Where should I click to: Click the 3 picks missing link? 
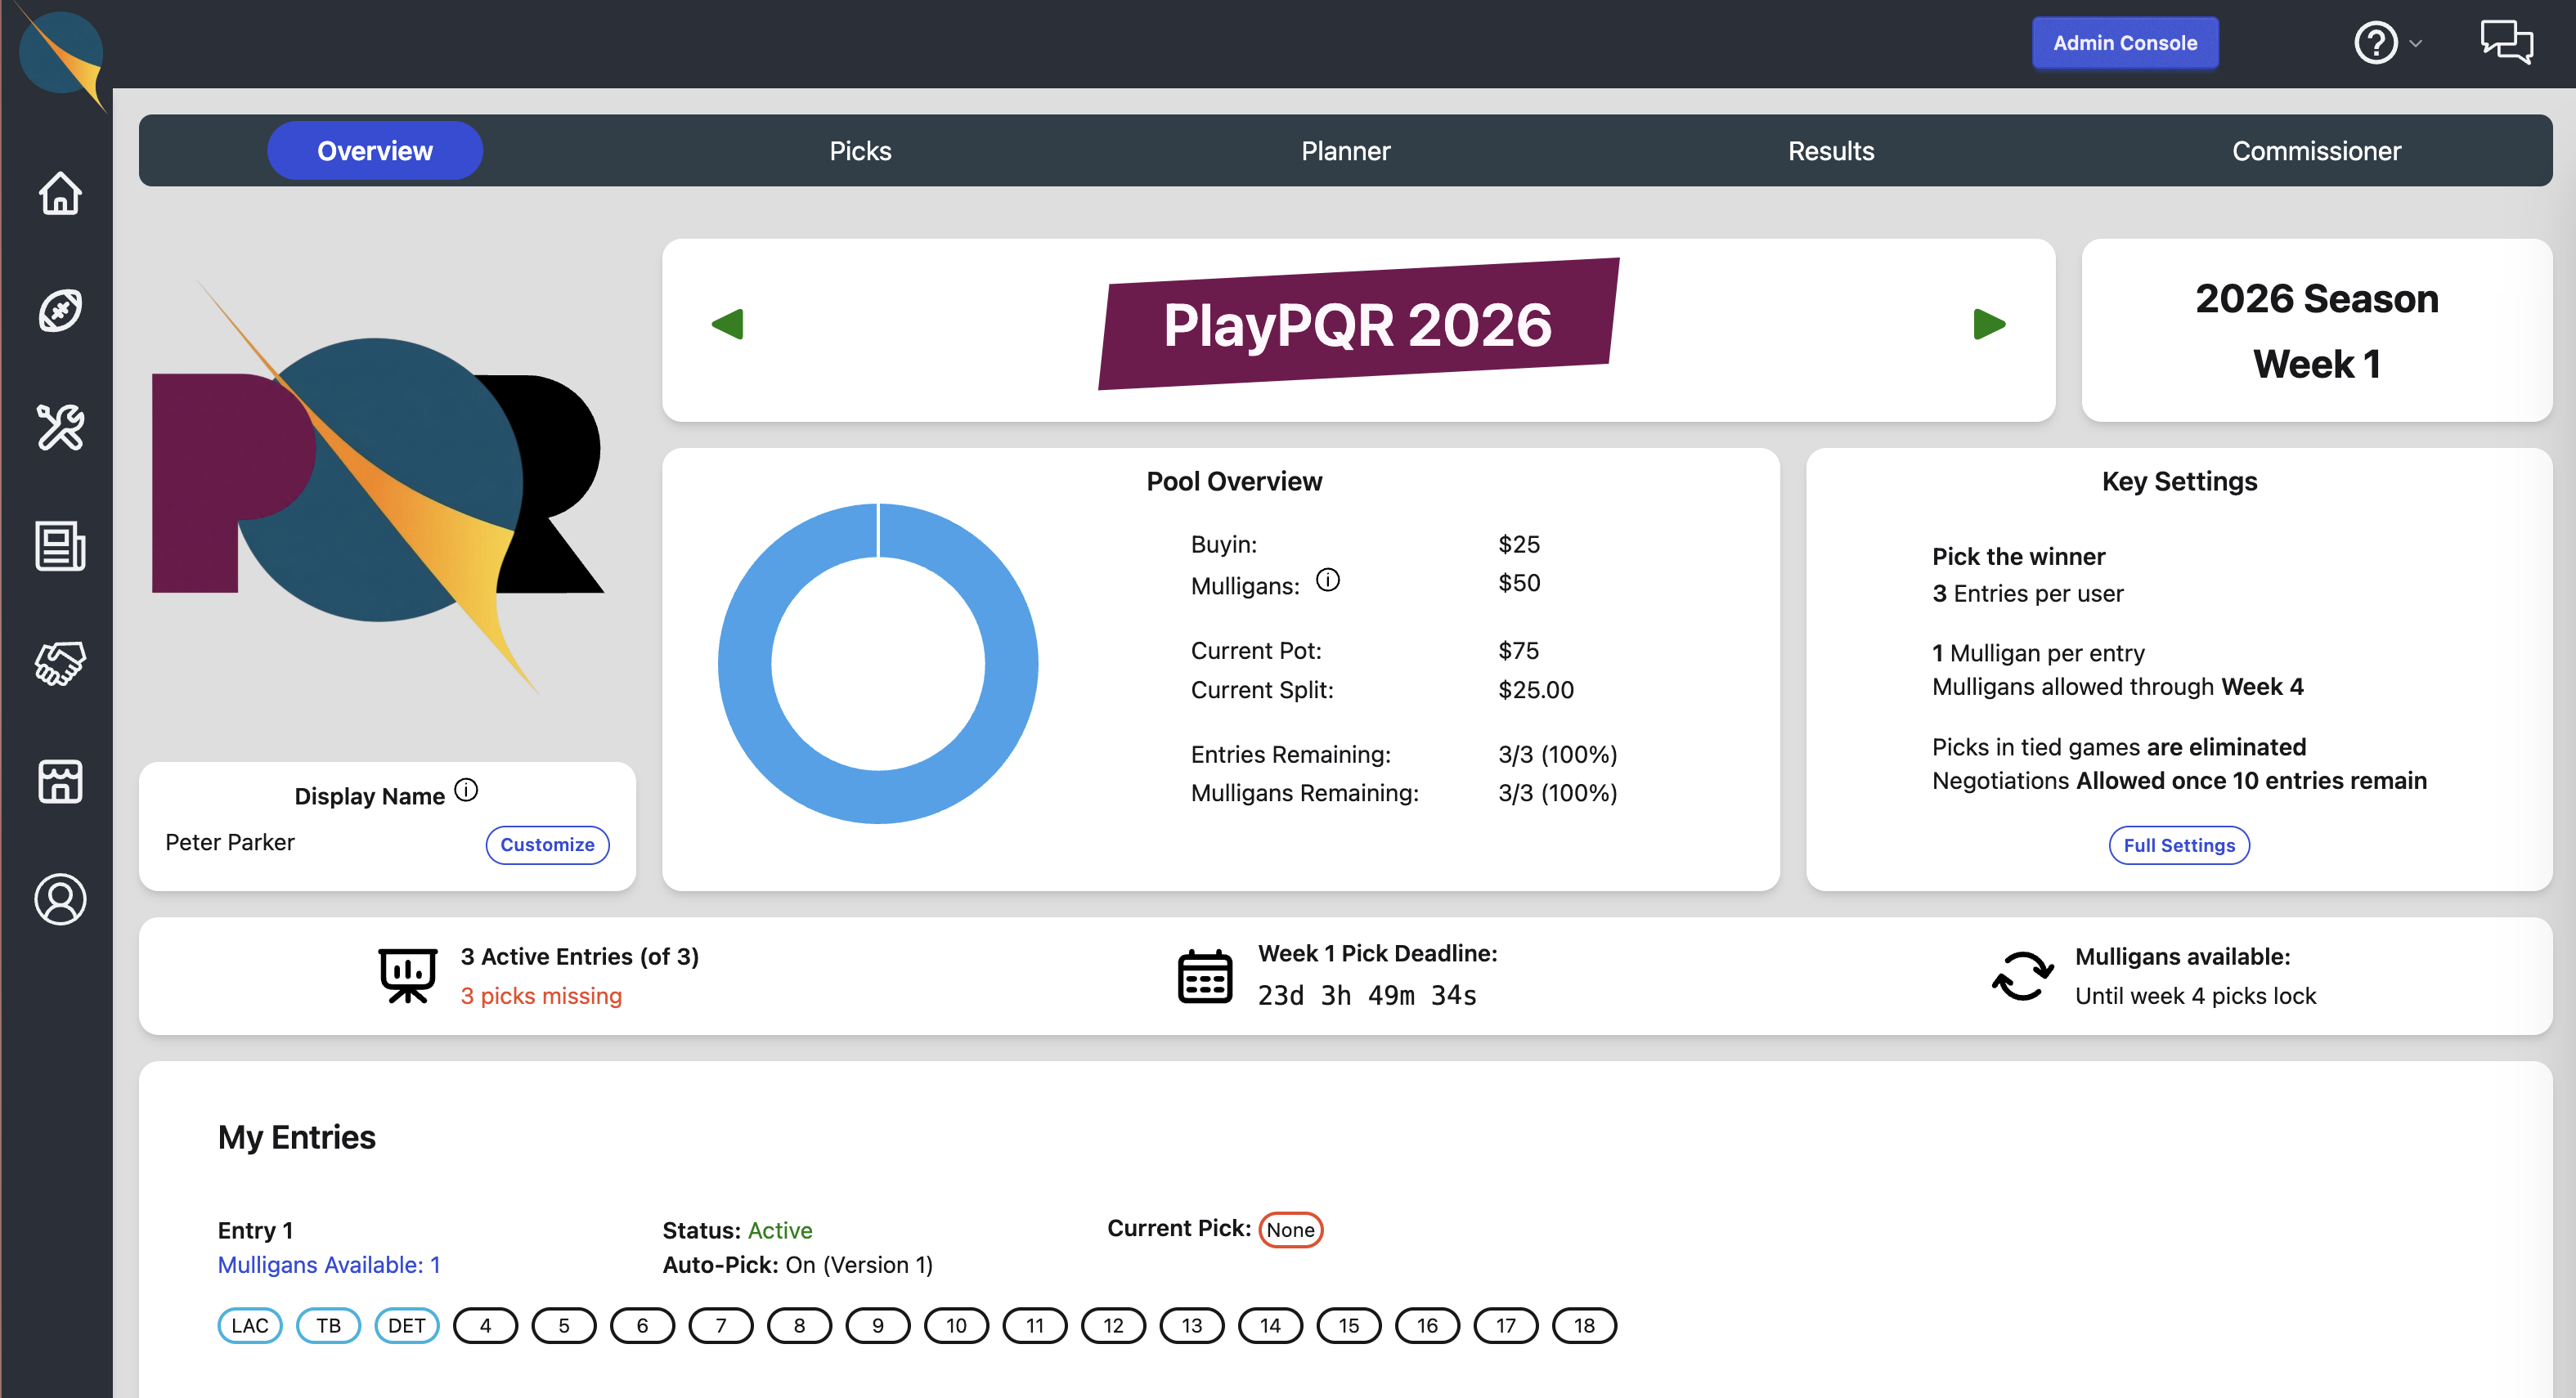(x=541, y=996)
